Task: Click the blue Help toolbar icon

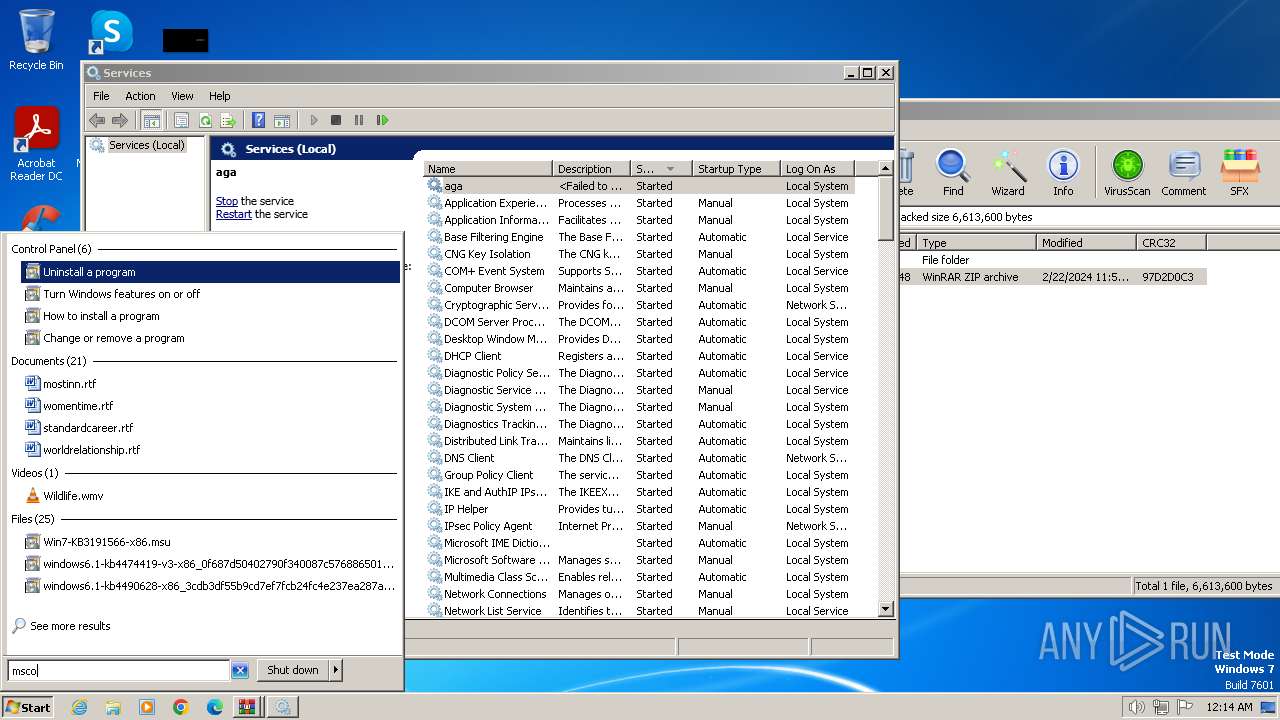Action: [258, 120]
